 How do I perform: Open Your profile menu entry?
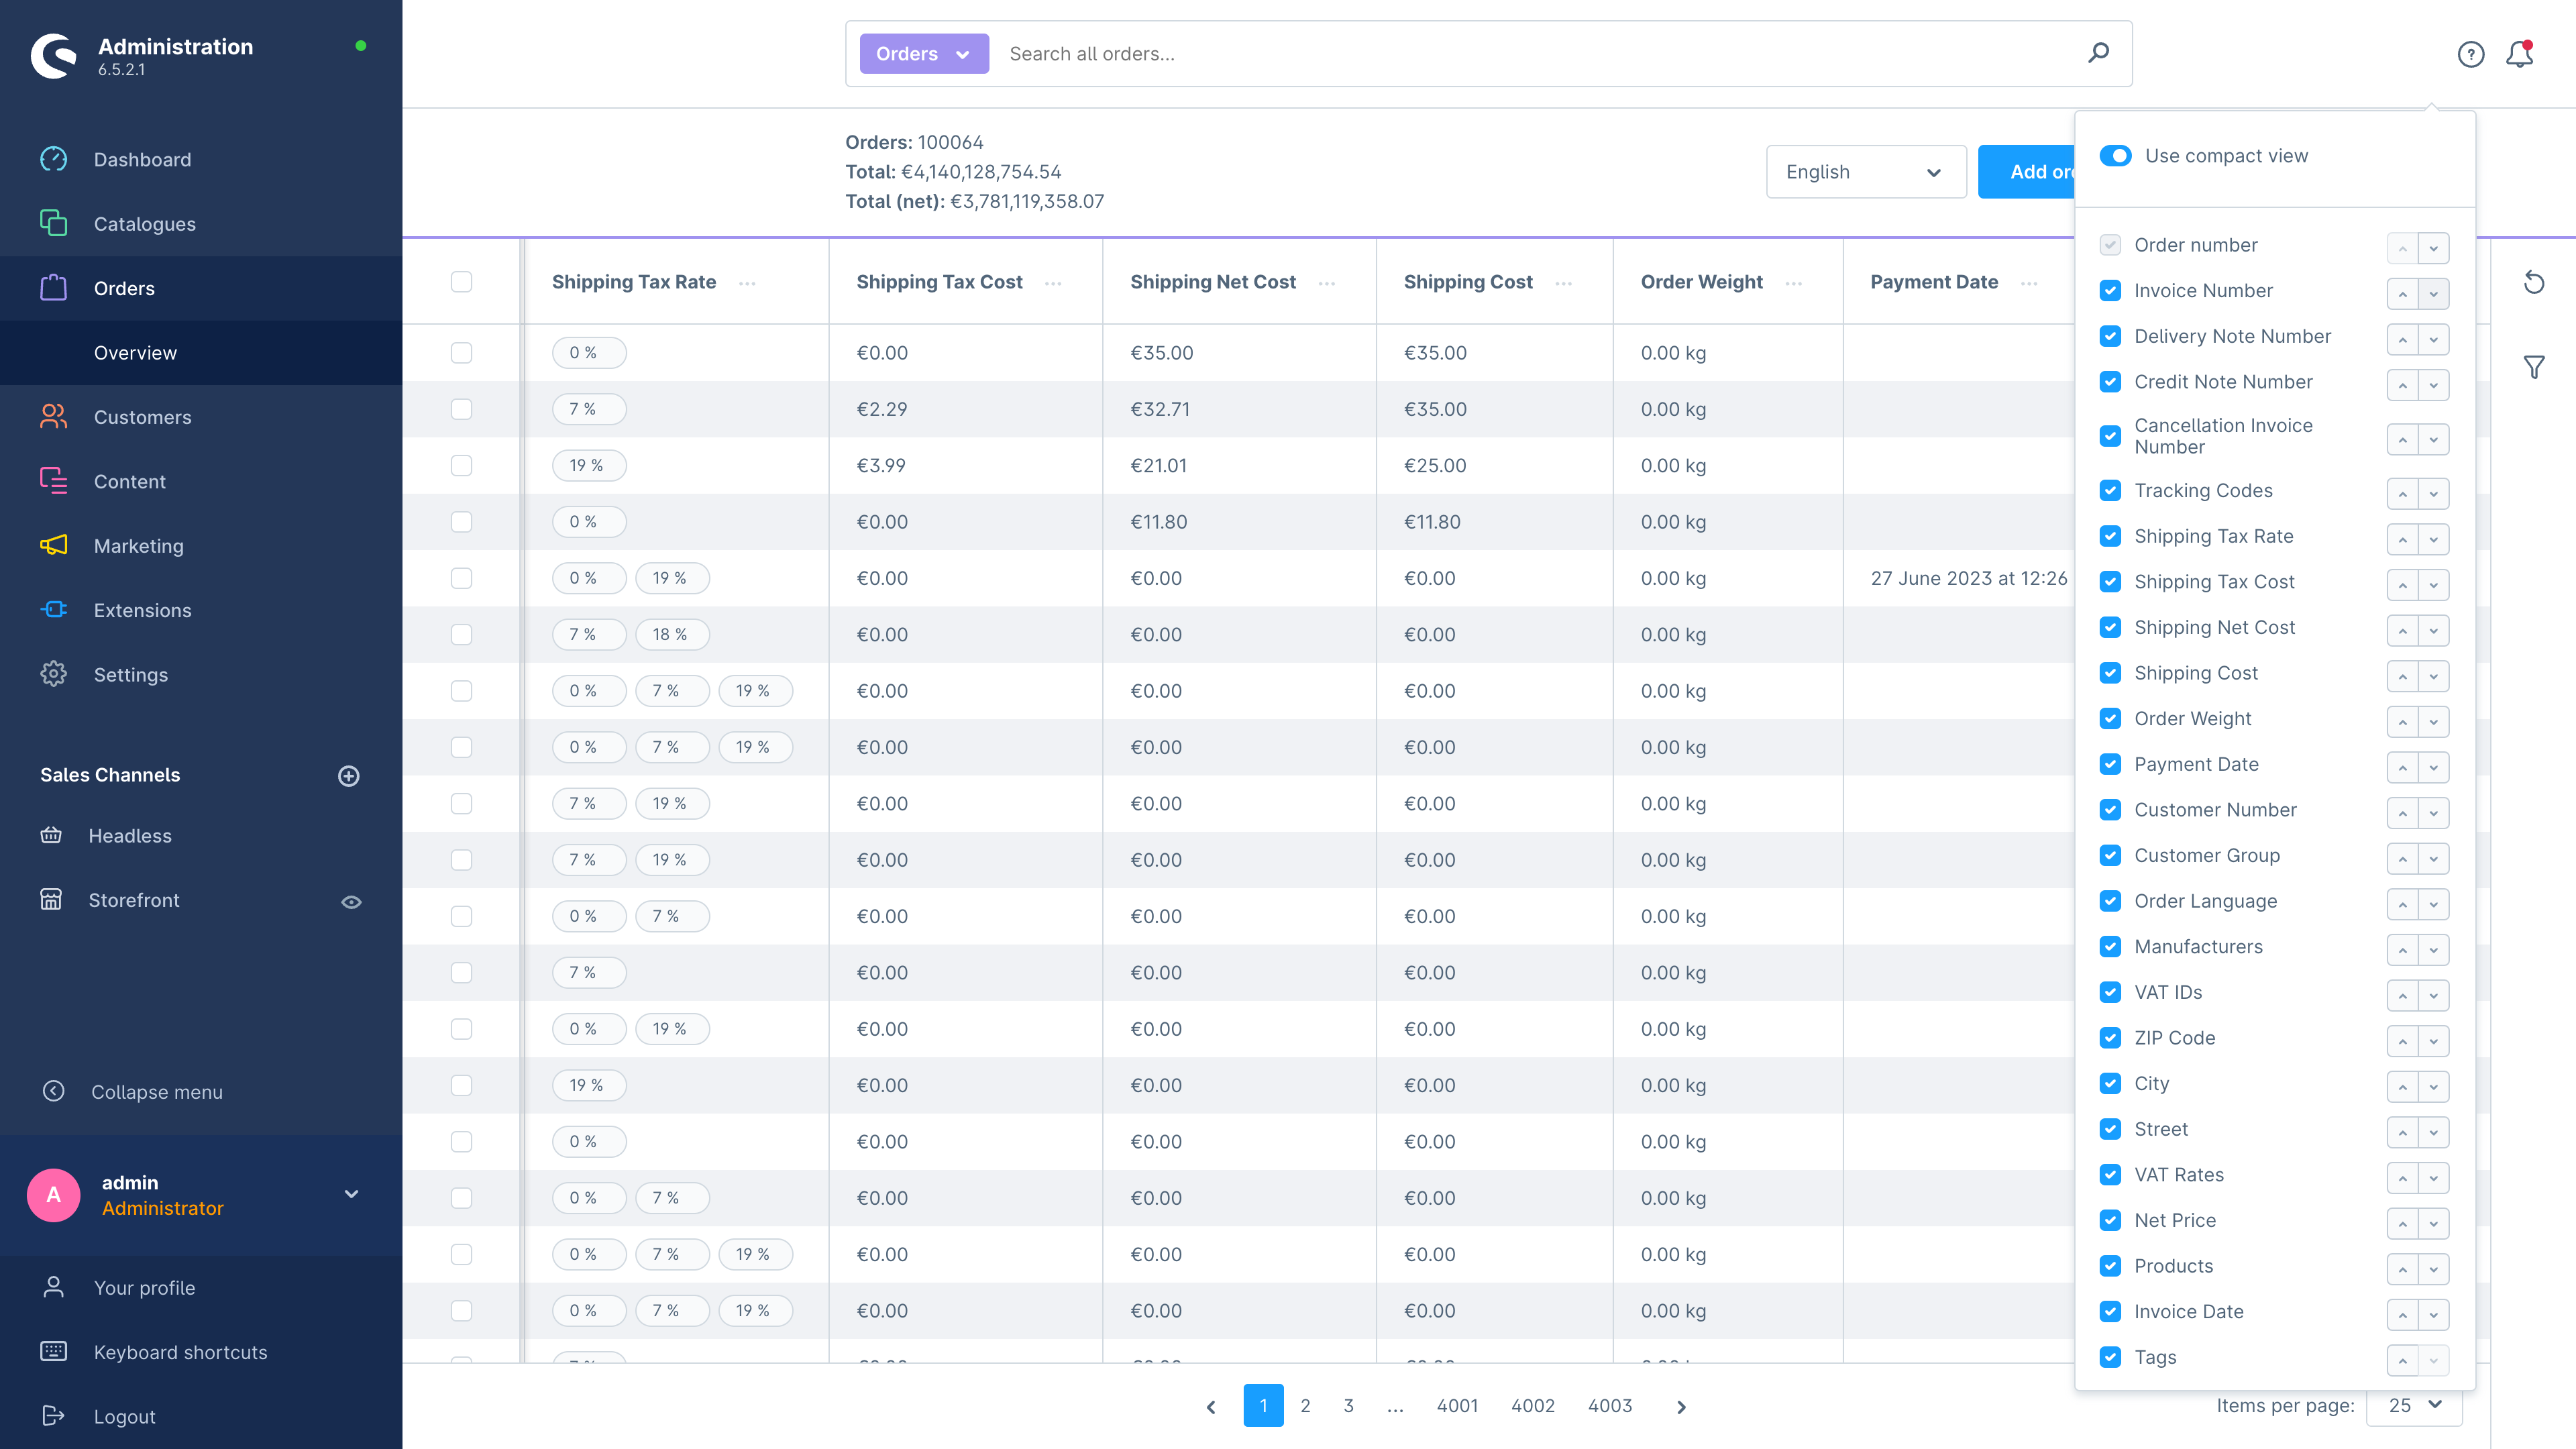tap(144, 1288)
